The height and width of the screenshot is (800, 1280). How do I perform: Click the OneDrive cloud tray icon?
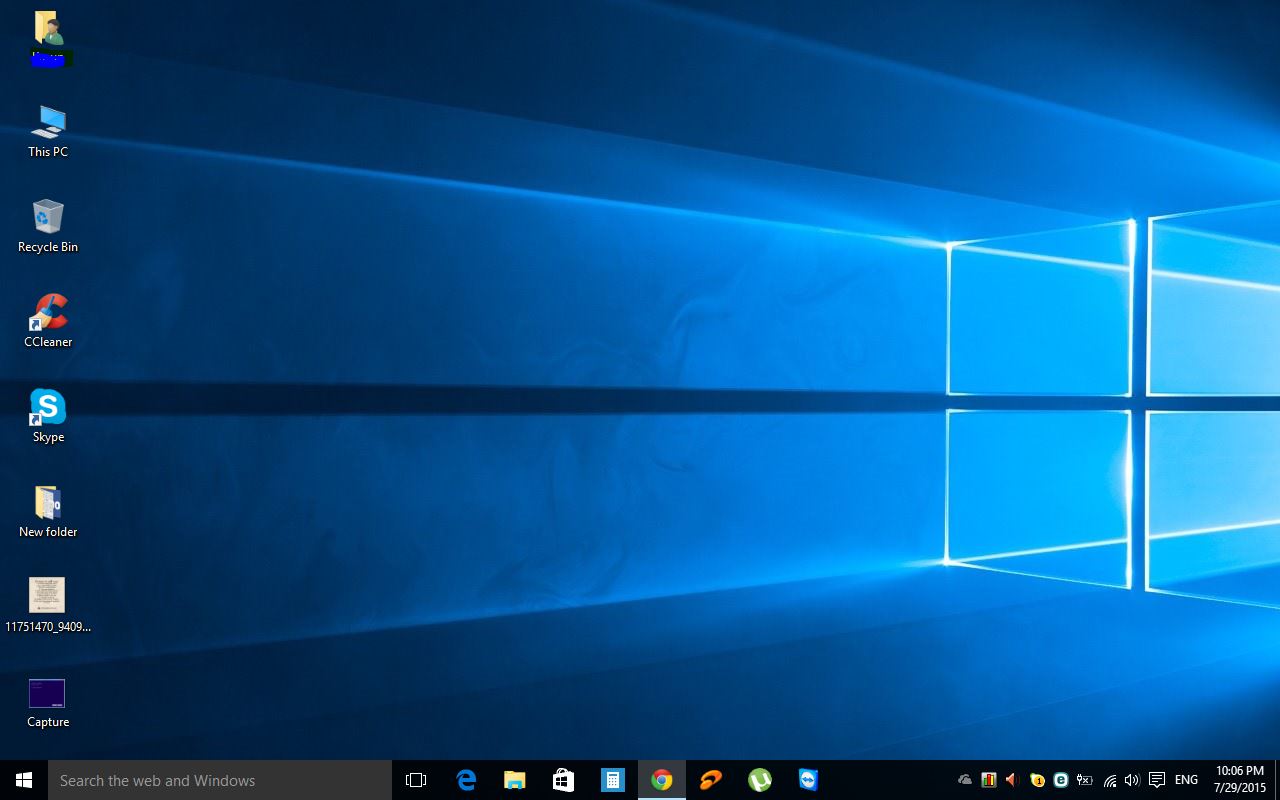tap(965, 780)
